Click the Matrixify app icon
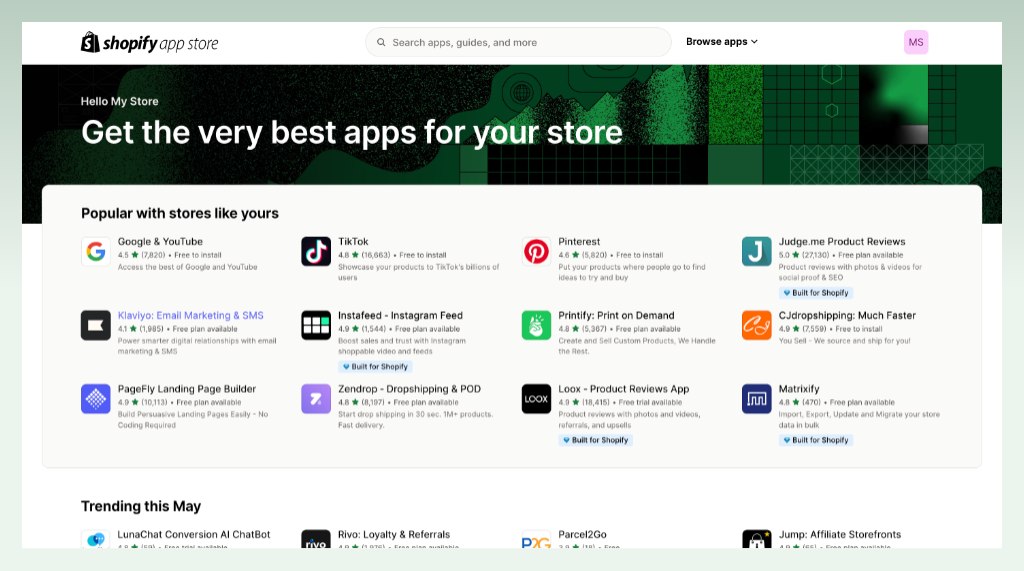1024x571 pixels. 756,399
